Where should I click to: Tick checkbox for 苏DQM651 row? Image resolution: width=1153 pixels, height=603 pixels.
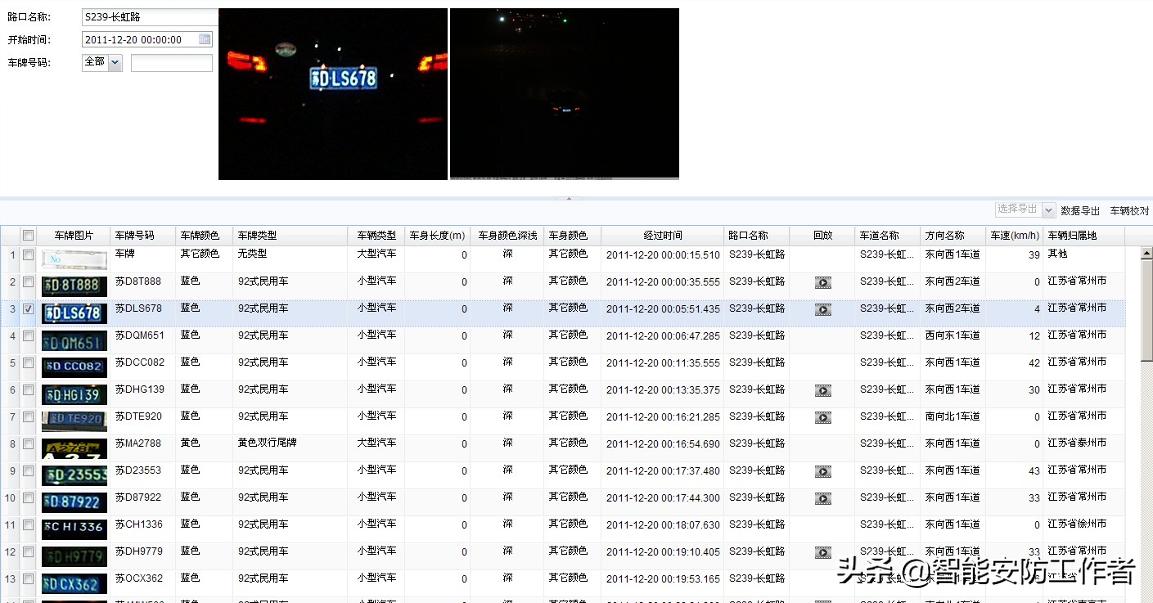click(28, 335)
